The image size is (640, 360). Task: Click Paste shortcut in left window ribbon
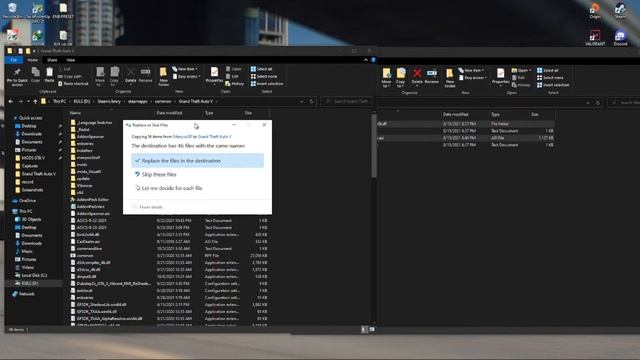tap(73, 84)
